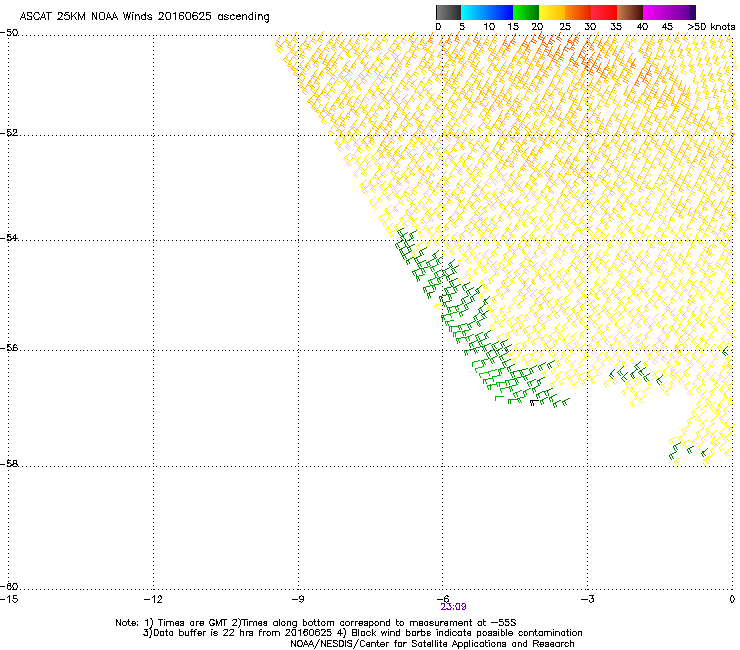Click the legend value '30'
Screen dimensions: 740x650
(x=590, y=27)
